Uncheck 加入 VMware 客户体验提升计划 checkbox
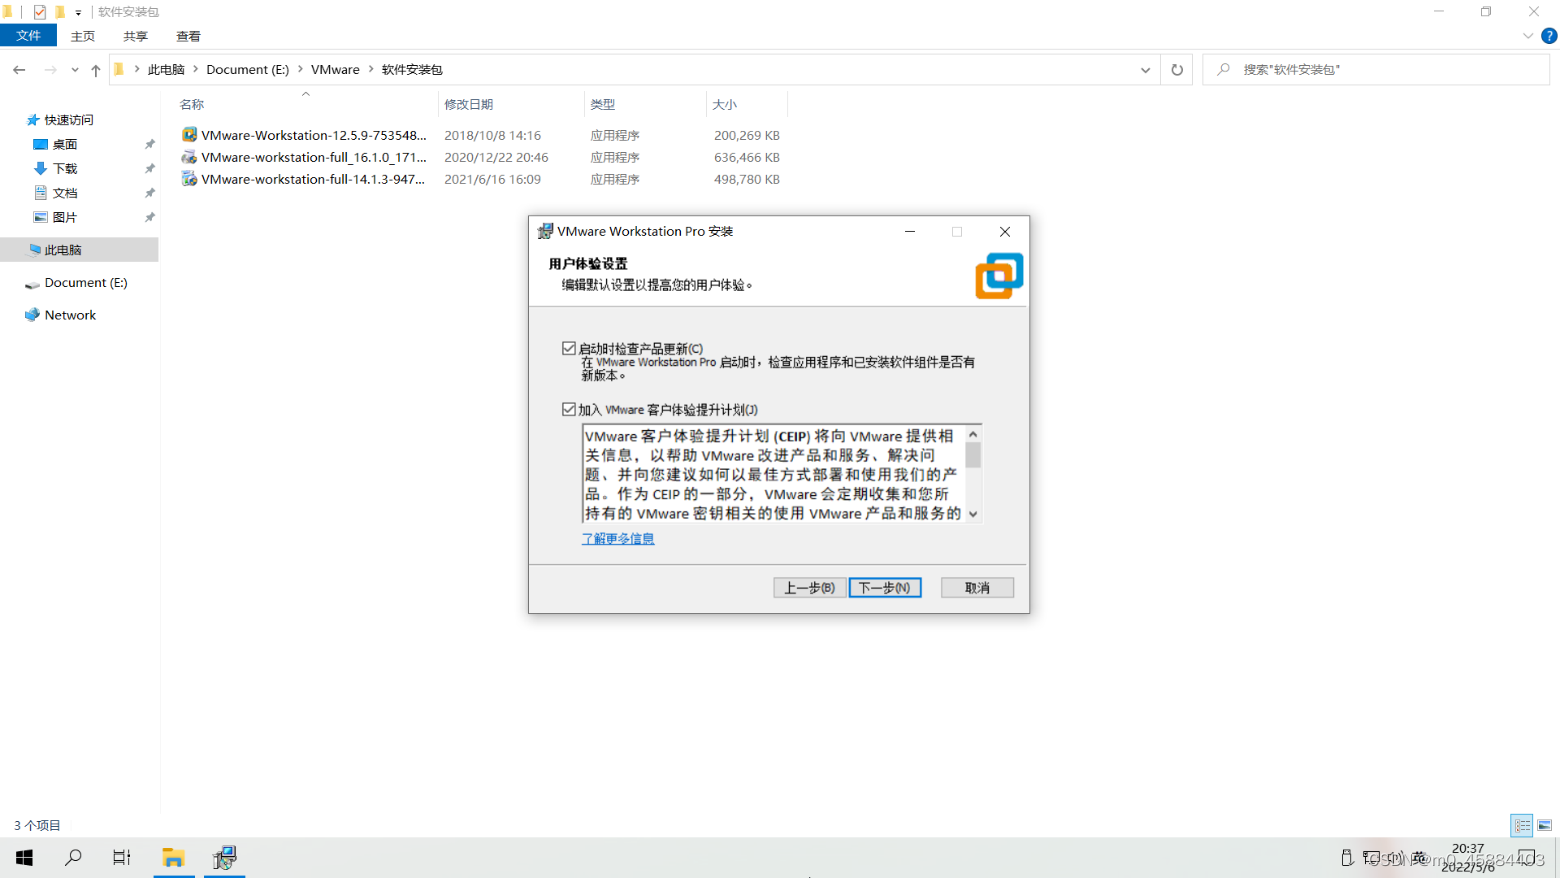1560x878 pixels. click(569, 409)
